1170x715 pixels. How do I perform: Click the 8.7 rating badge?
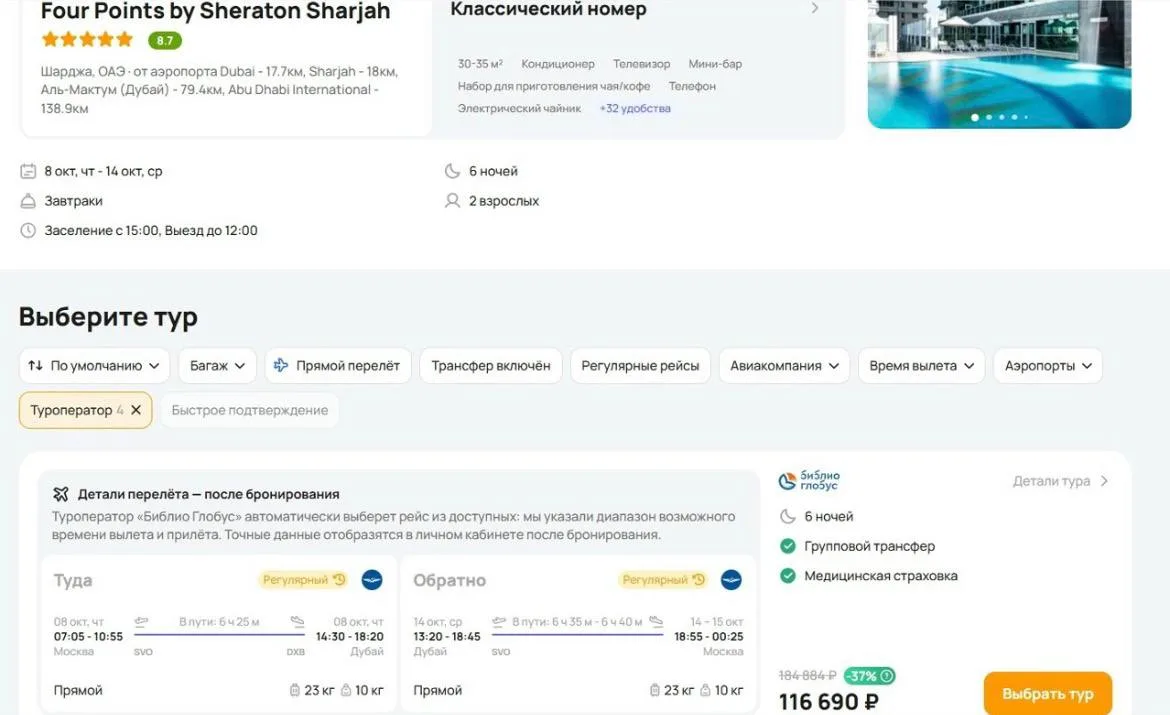point(165,40)
